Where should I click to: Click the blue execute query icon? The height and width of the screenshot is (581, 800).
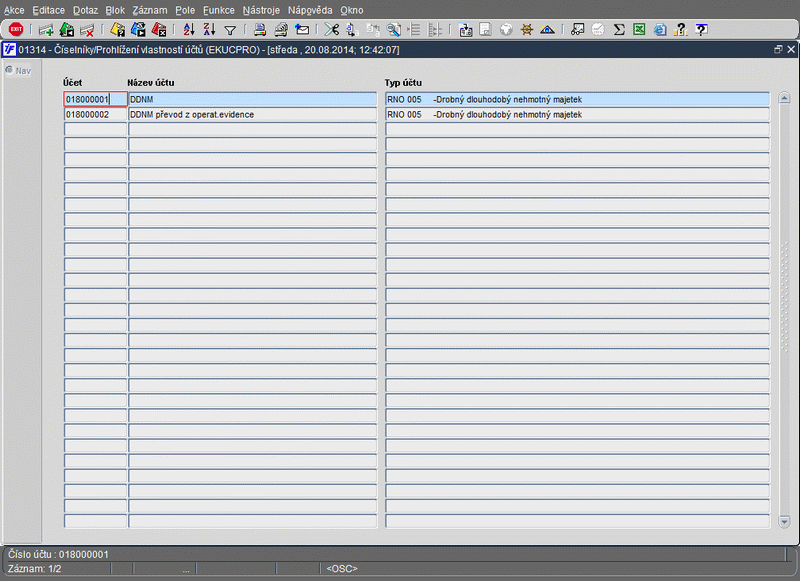click(x=138, y=30)
